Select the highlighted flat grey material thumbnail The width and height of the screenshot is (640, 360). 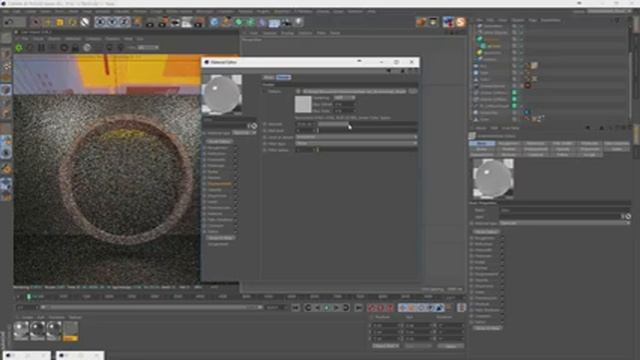coord(70,331)
